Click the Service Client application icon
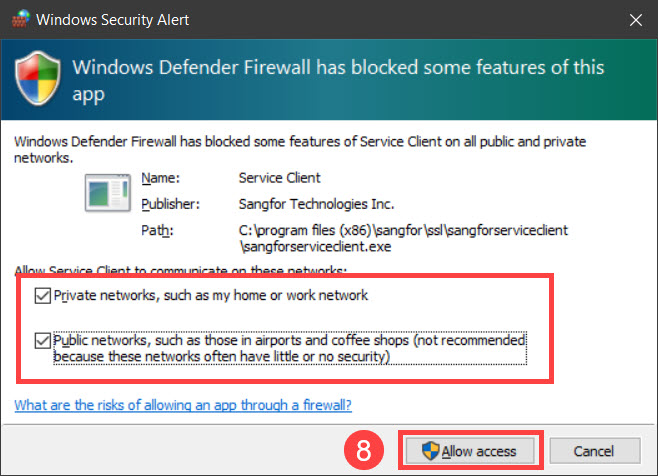 107,193
